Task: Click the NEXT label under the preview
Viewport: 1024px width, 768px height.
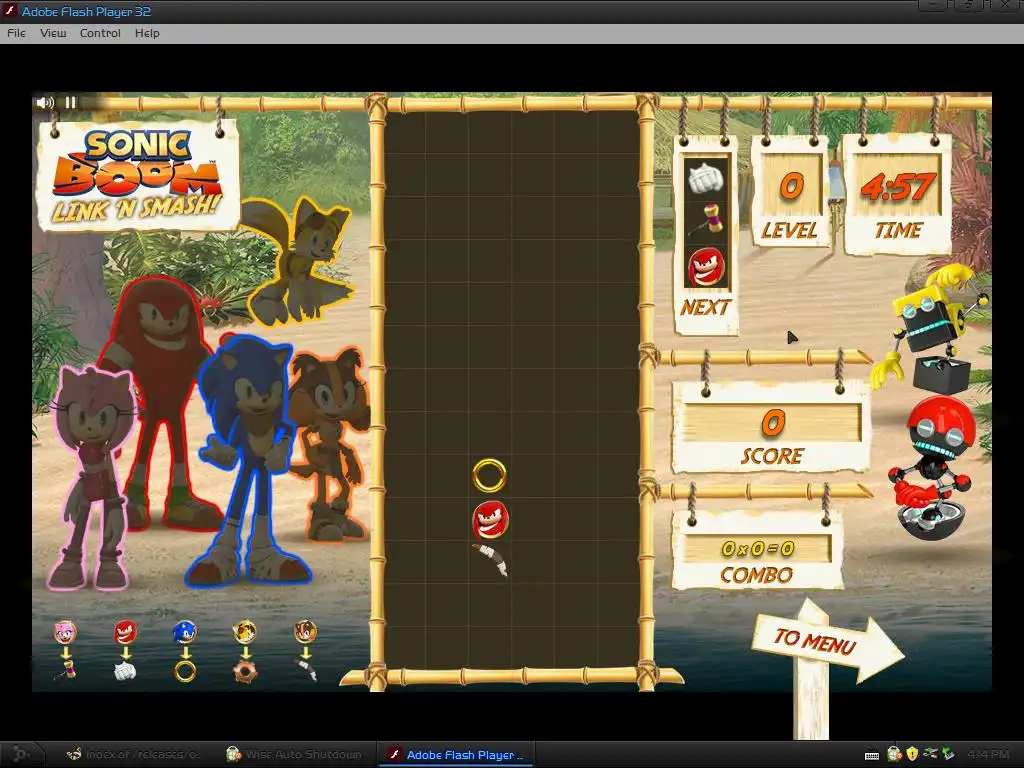Action: pos(705,308)
